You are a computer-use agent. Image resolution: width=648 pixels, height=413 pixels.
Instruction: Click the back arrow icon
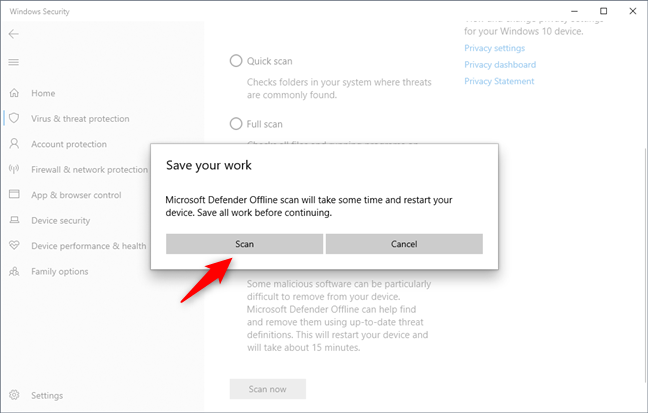[x=14, y=34]
